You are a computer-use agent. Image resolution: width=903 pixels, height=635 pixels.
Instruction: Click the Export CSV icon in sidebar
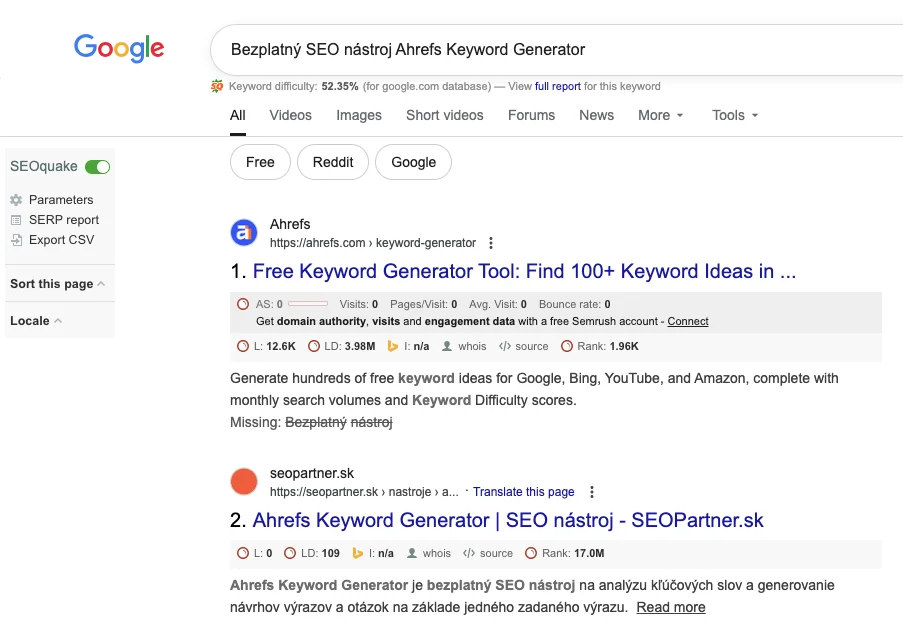coord(16,240)
